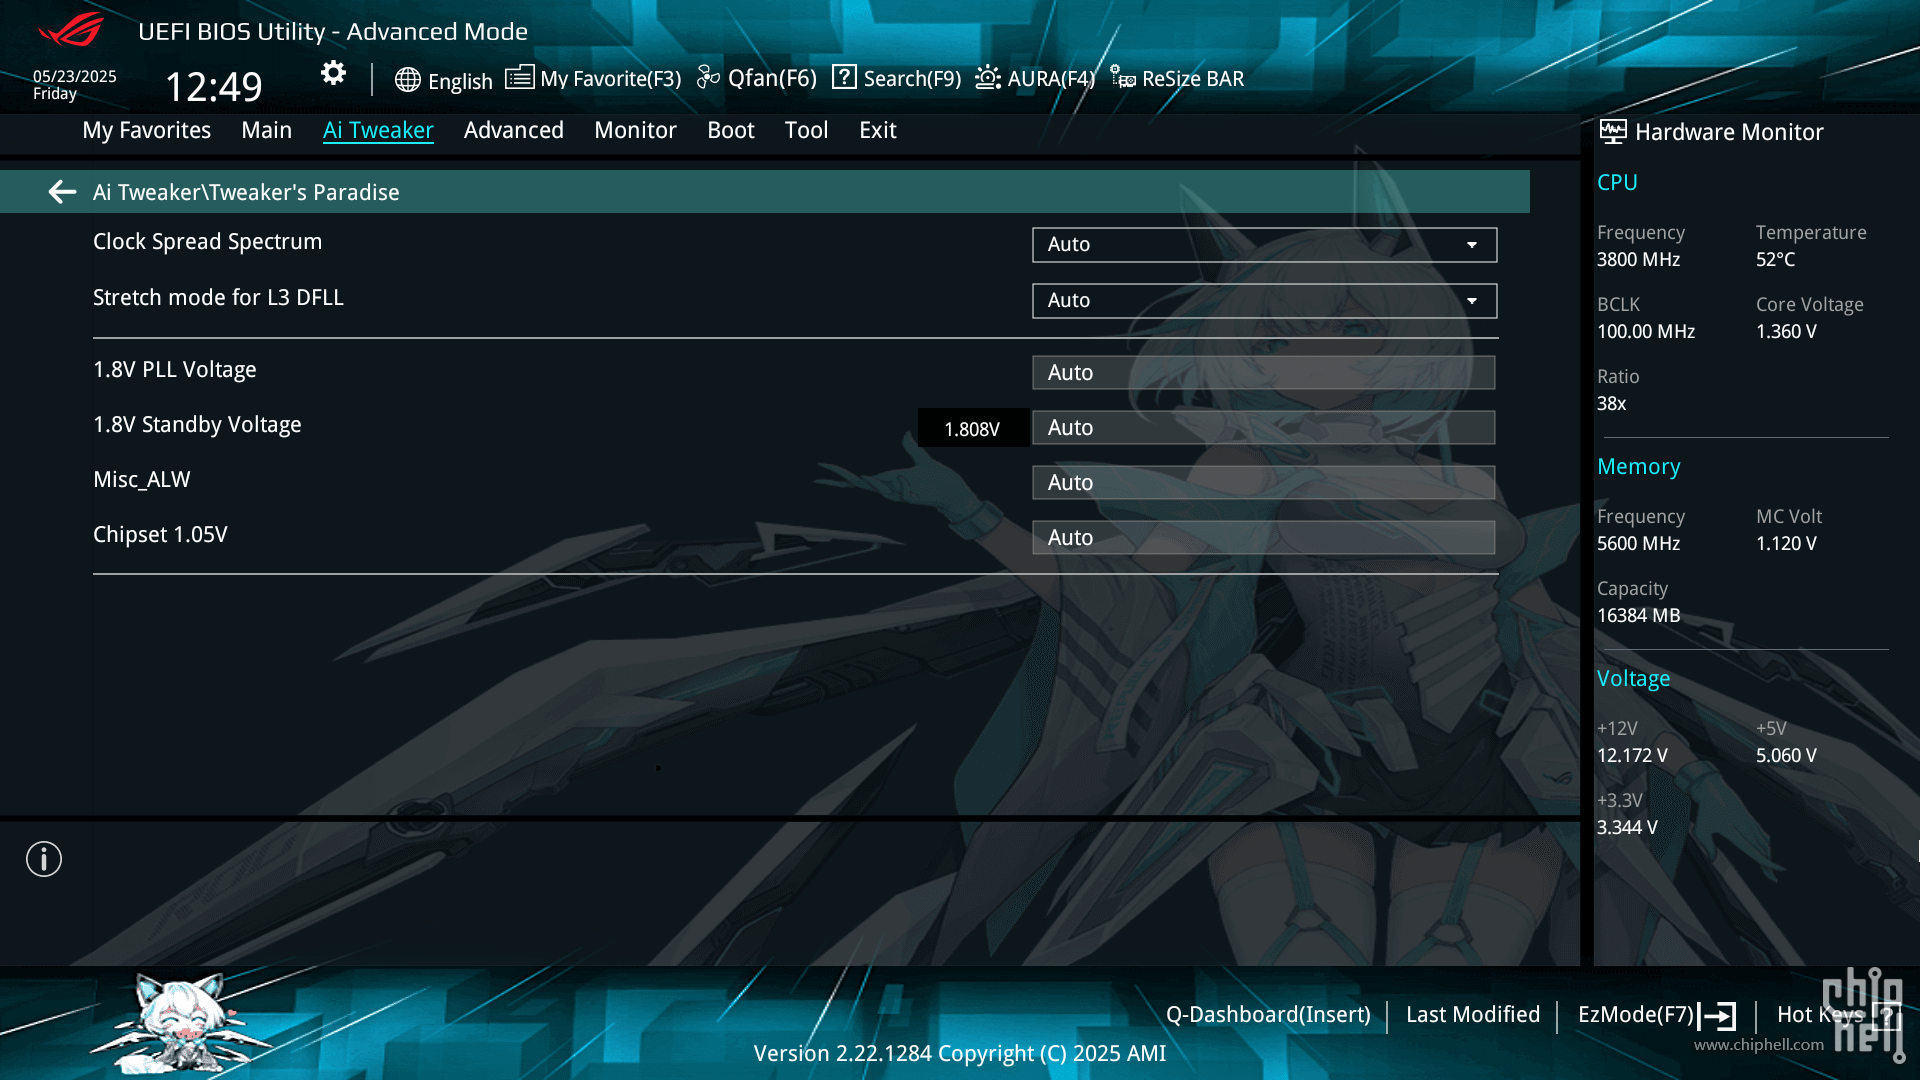The height and width of the screenshot is (1080, 1920).
Task: Select the Clock Spread Spectrum label
Action: coord(207,242)
